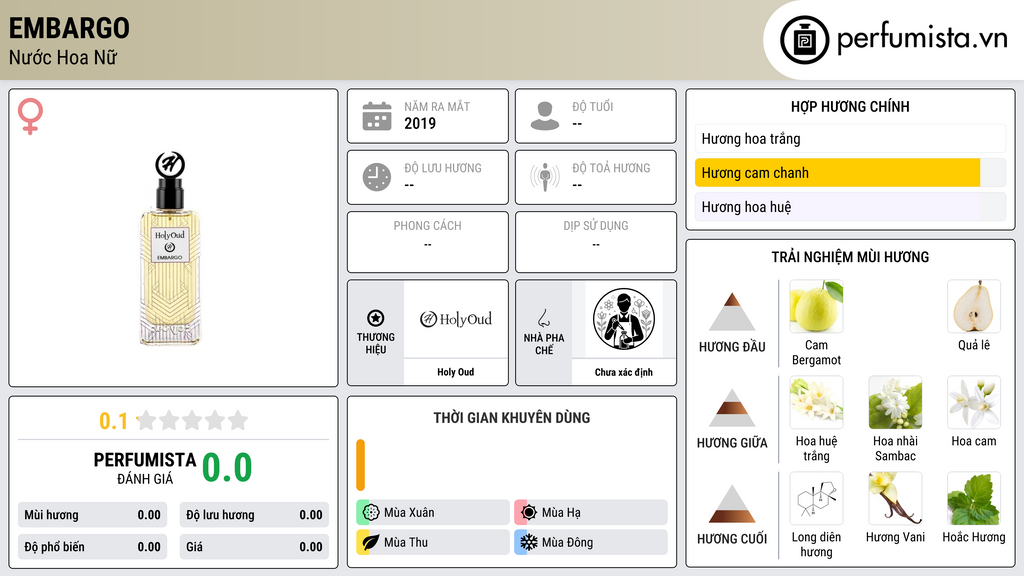
Task: Select the Long diên hương note image
Action: click(x=816, y=498)
